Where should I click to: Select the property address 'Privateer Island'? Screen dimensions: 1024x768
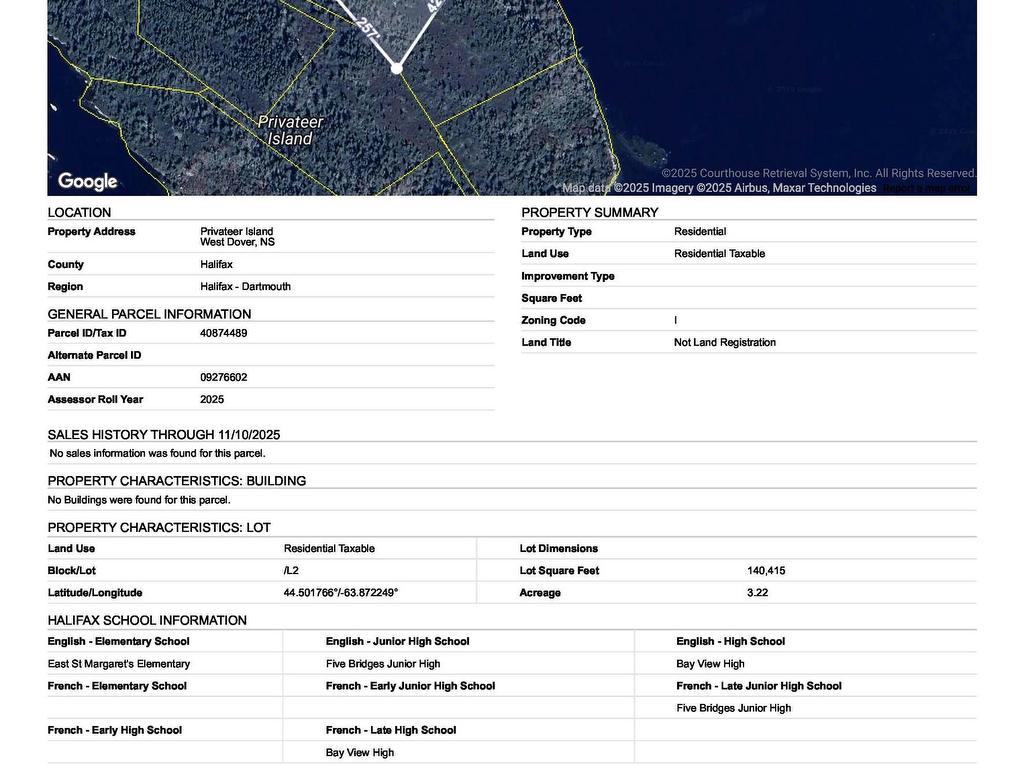coord(236,231)
